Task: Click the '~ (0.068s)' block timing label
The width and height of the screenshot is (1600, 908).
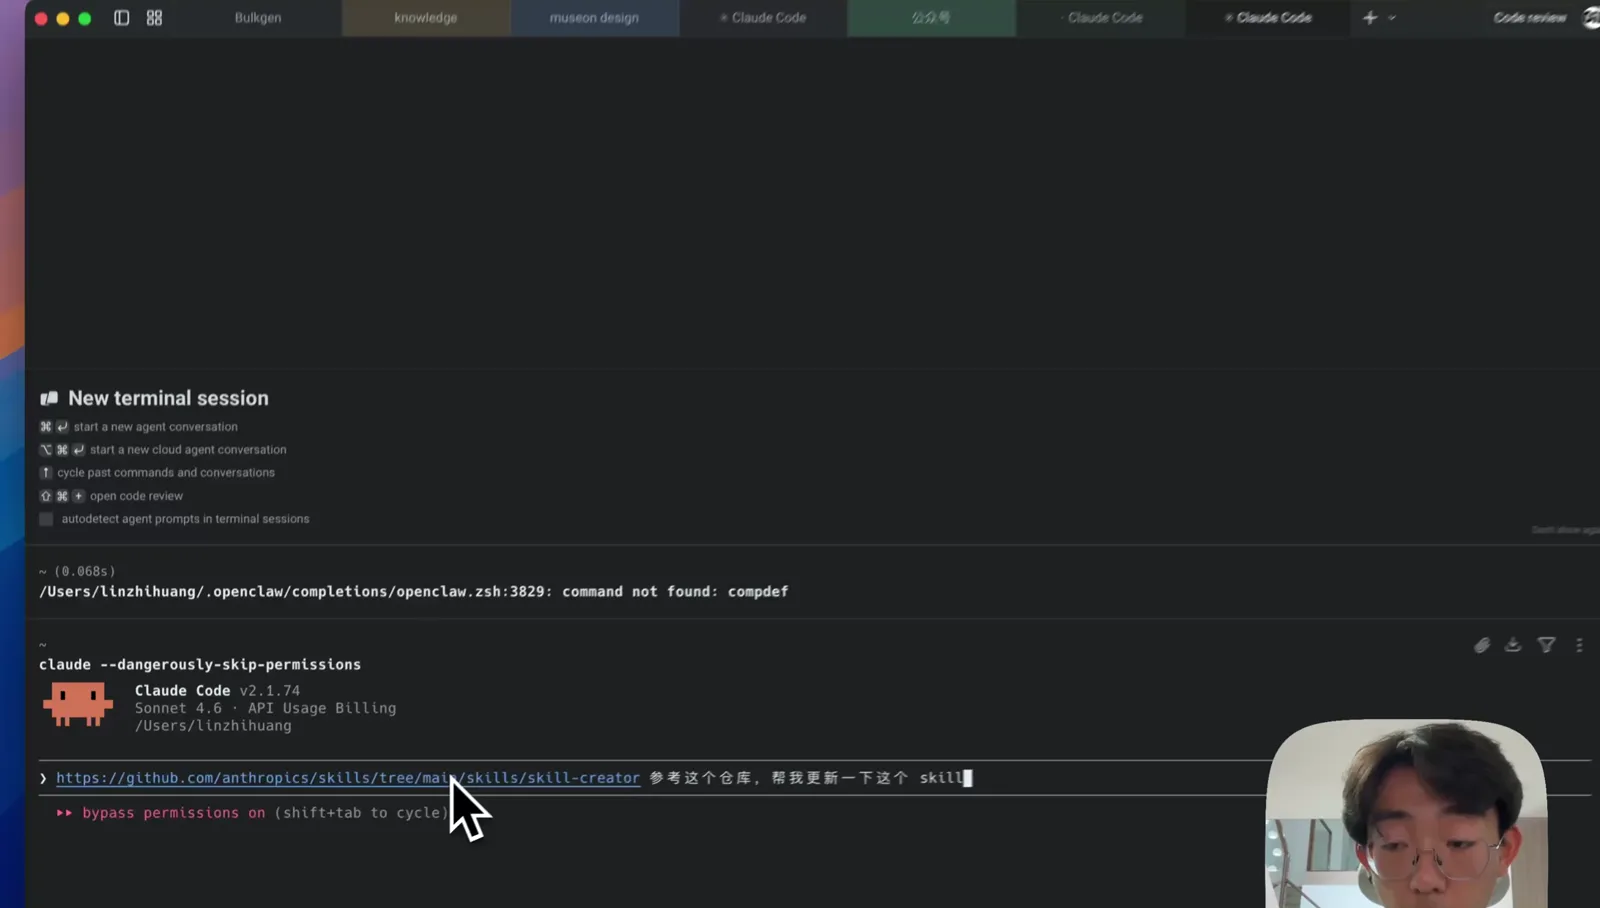Action: [x=77, y=571]
